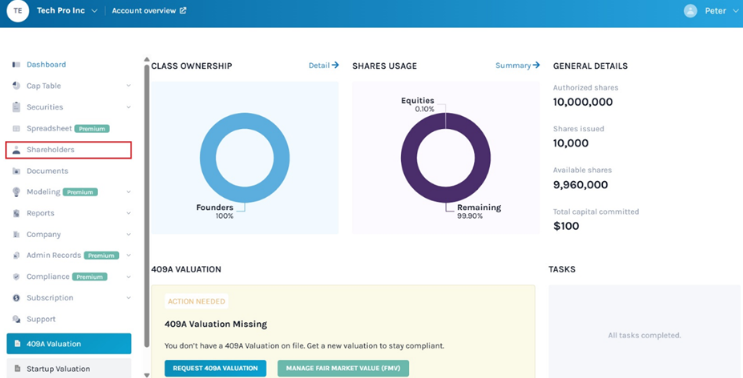Expand the Reports menu chevron
Screen dimensions: 743x378
pyautogui.click(x=128, y=213)
